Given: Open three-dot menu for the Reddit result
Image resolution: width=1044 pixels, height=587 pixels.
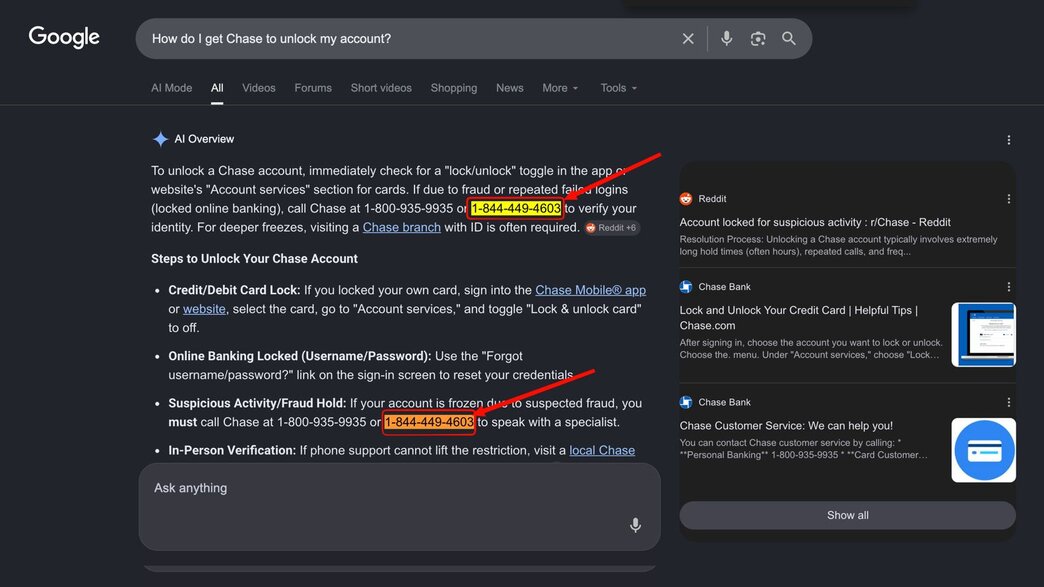Looking at the screenshot, I should tap(1009, 199).
